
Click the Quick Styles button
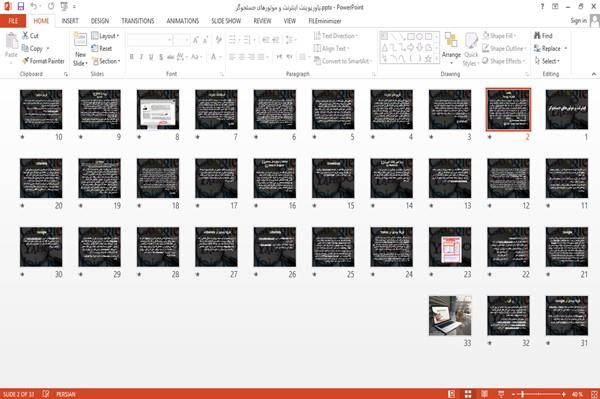pos(471,50)
